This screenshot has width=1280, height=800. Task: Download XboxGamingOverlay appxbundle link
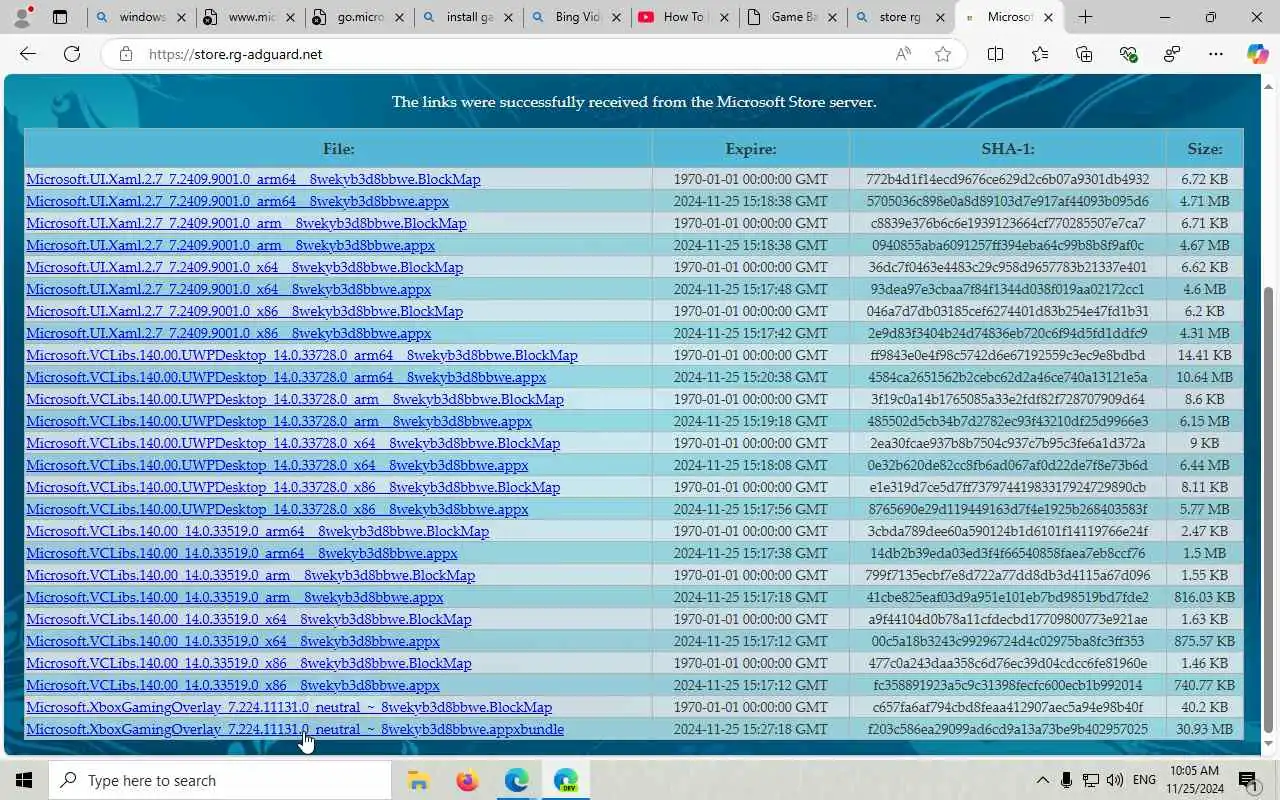click(x=295, y=729)
